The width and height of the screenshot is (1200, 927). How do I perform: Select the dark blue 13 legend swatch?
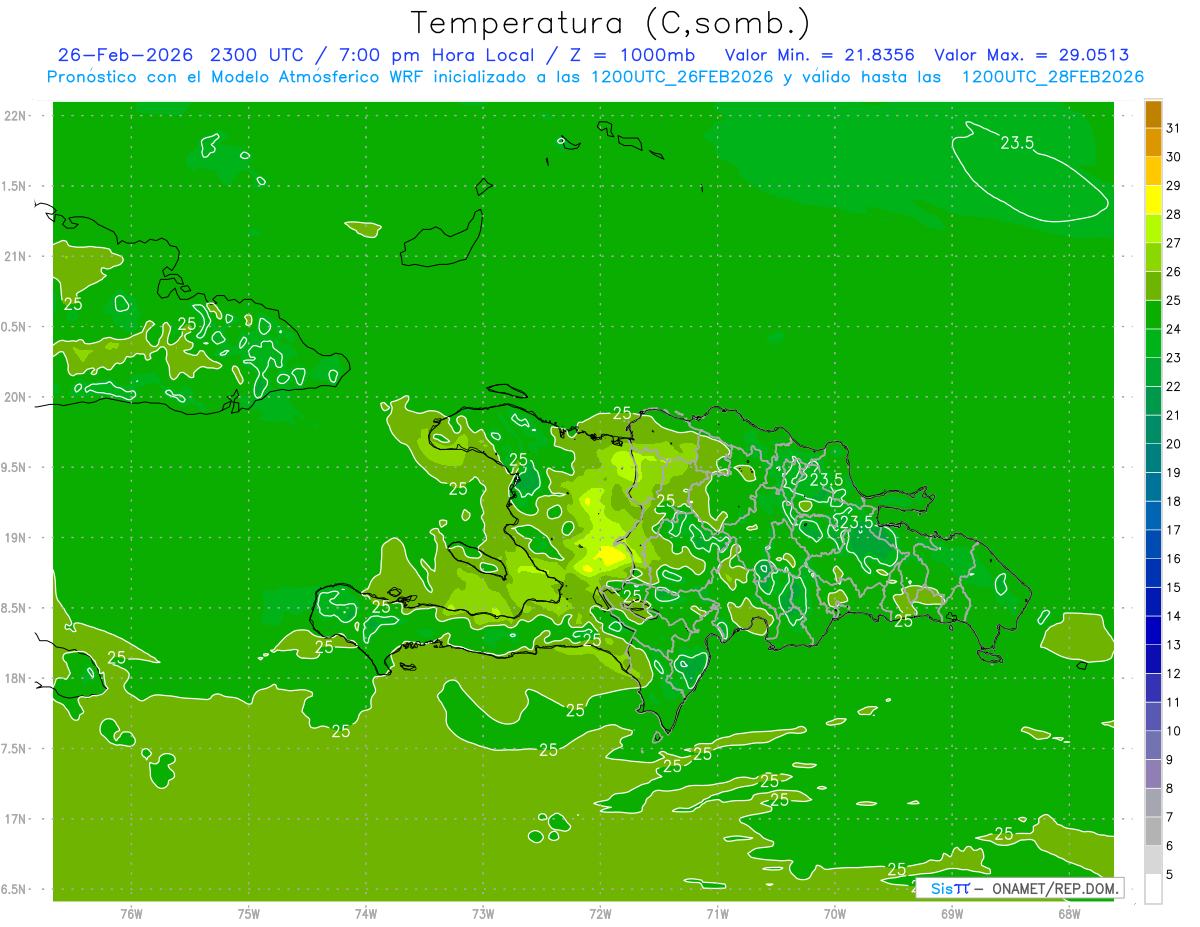tap(1153, 659)
